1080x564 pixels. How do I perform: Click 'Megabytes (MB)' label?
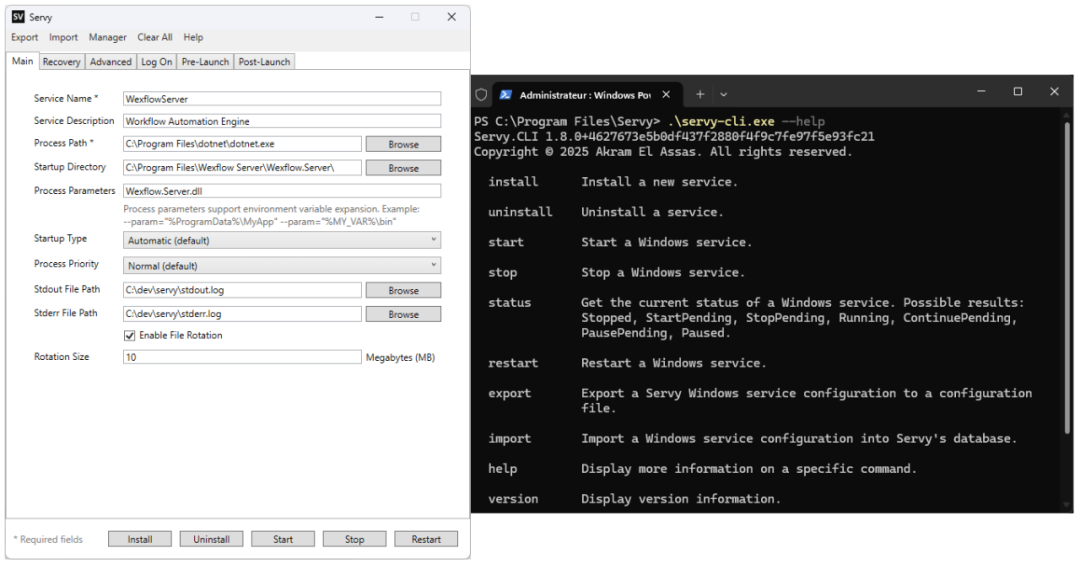click(400, 357)
